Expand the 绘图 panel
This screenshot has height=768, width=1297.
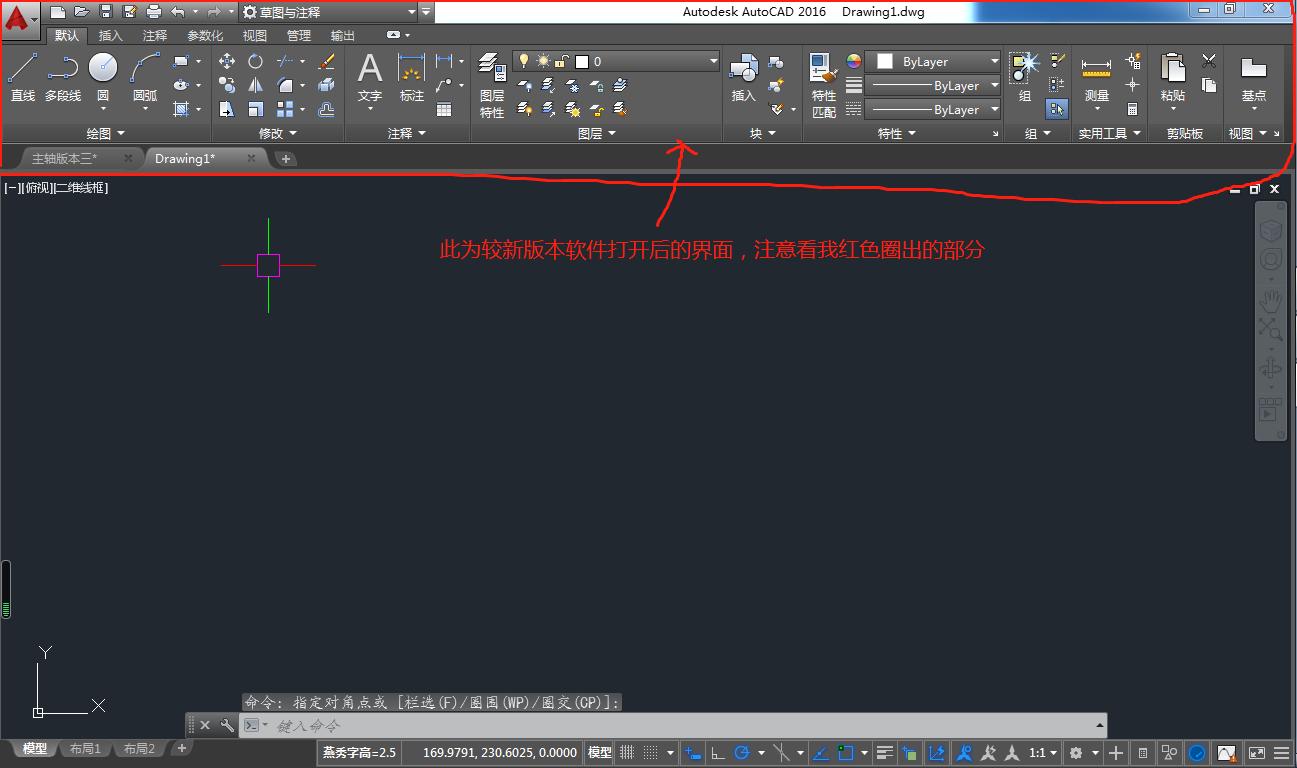coord(105,133)
